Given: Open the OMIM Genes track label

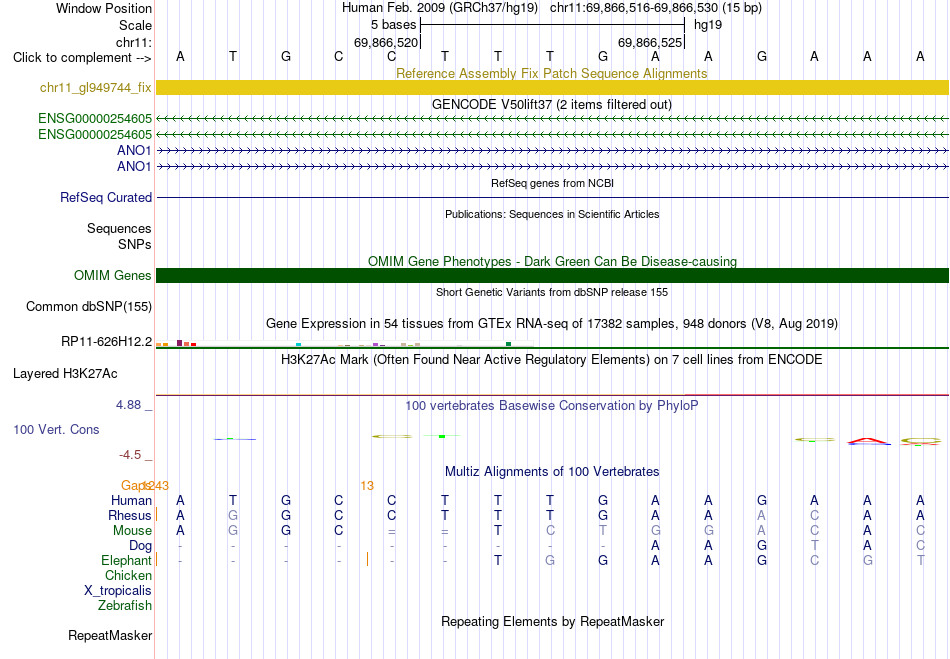Looking at the screenshot, I should [x=113, y=276].
